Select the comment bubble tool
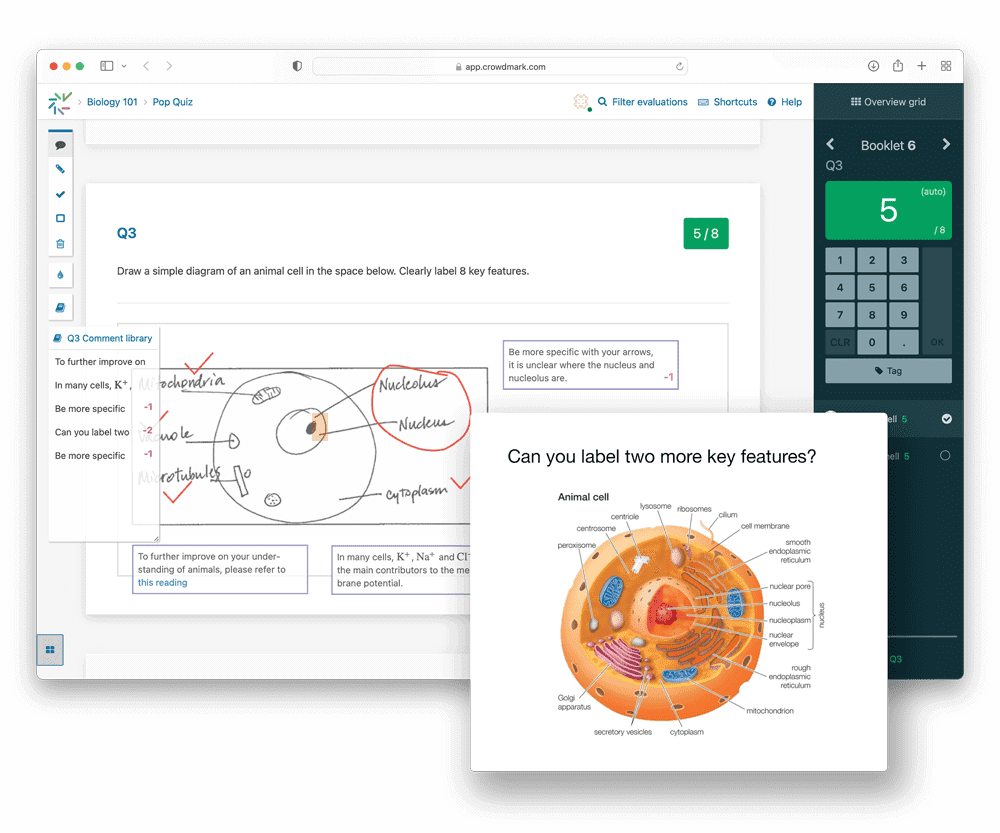The image size is (1000, 833). 60,145
